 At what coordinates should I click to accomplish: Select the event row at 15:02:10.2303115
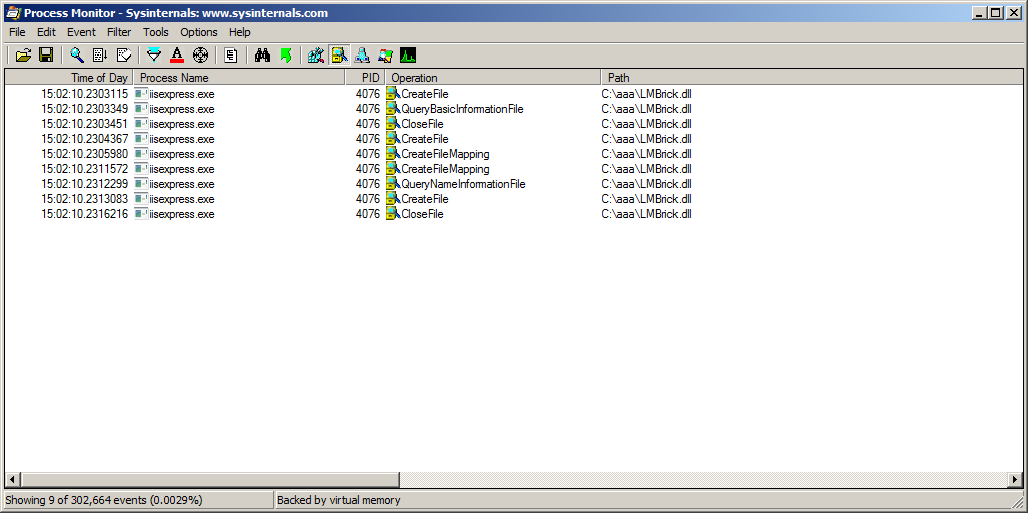click(513, 94)
